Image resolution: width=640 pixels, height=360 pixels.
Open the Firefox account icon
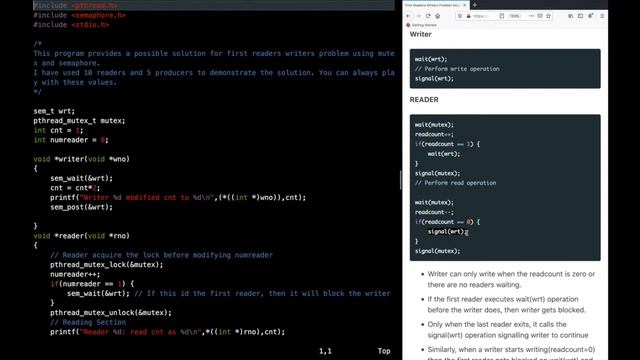(591, 16)
